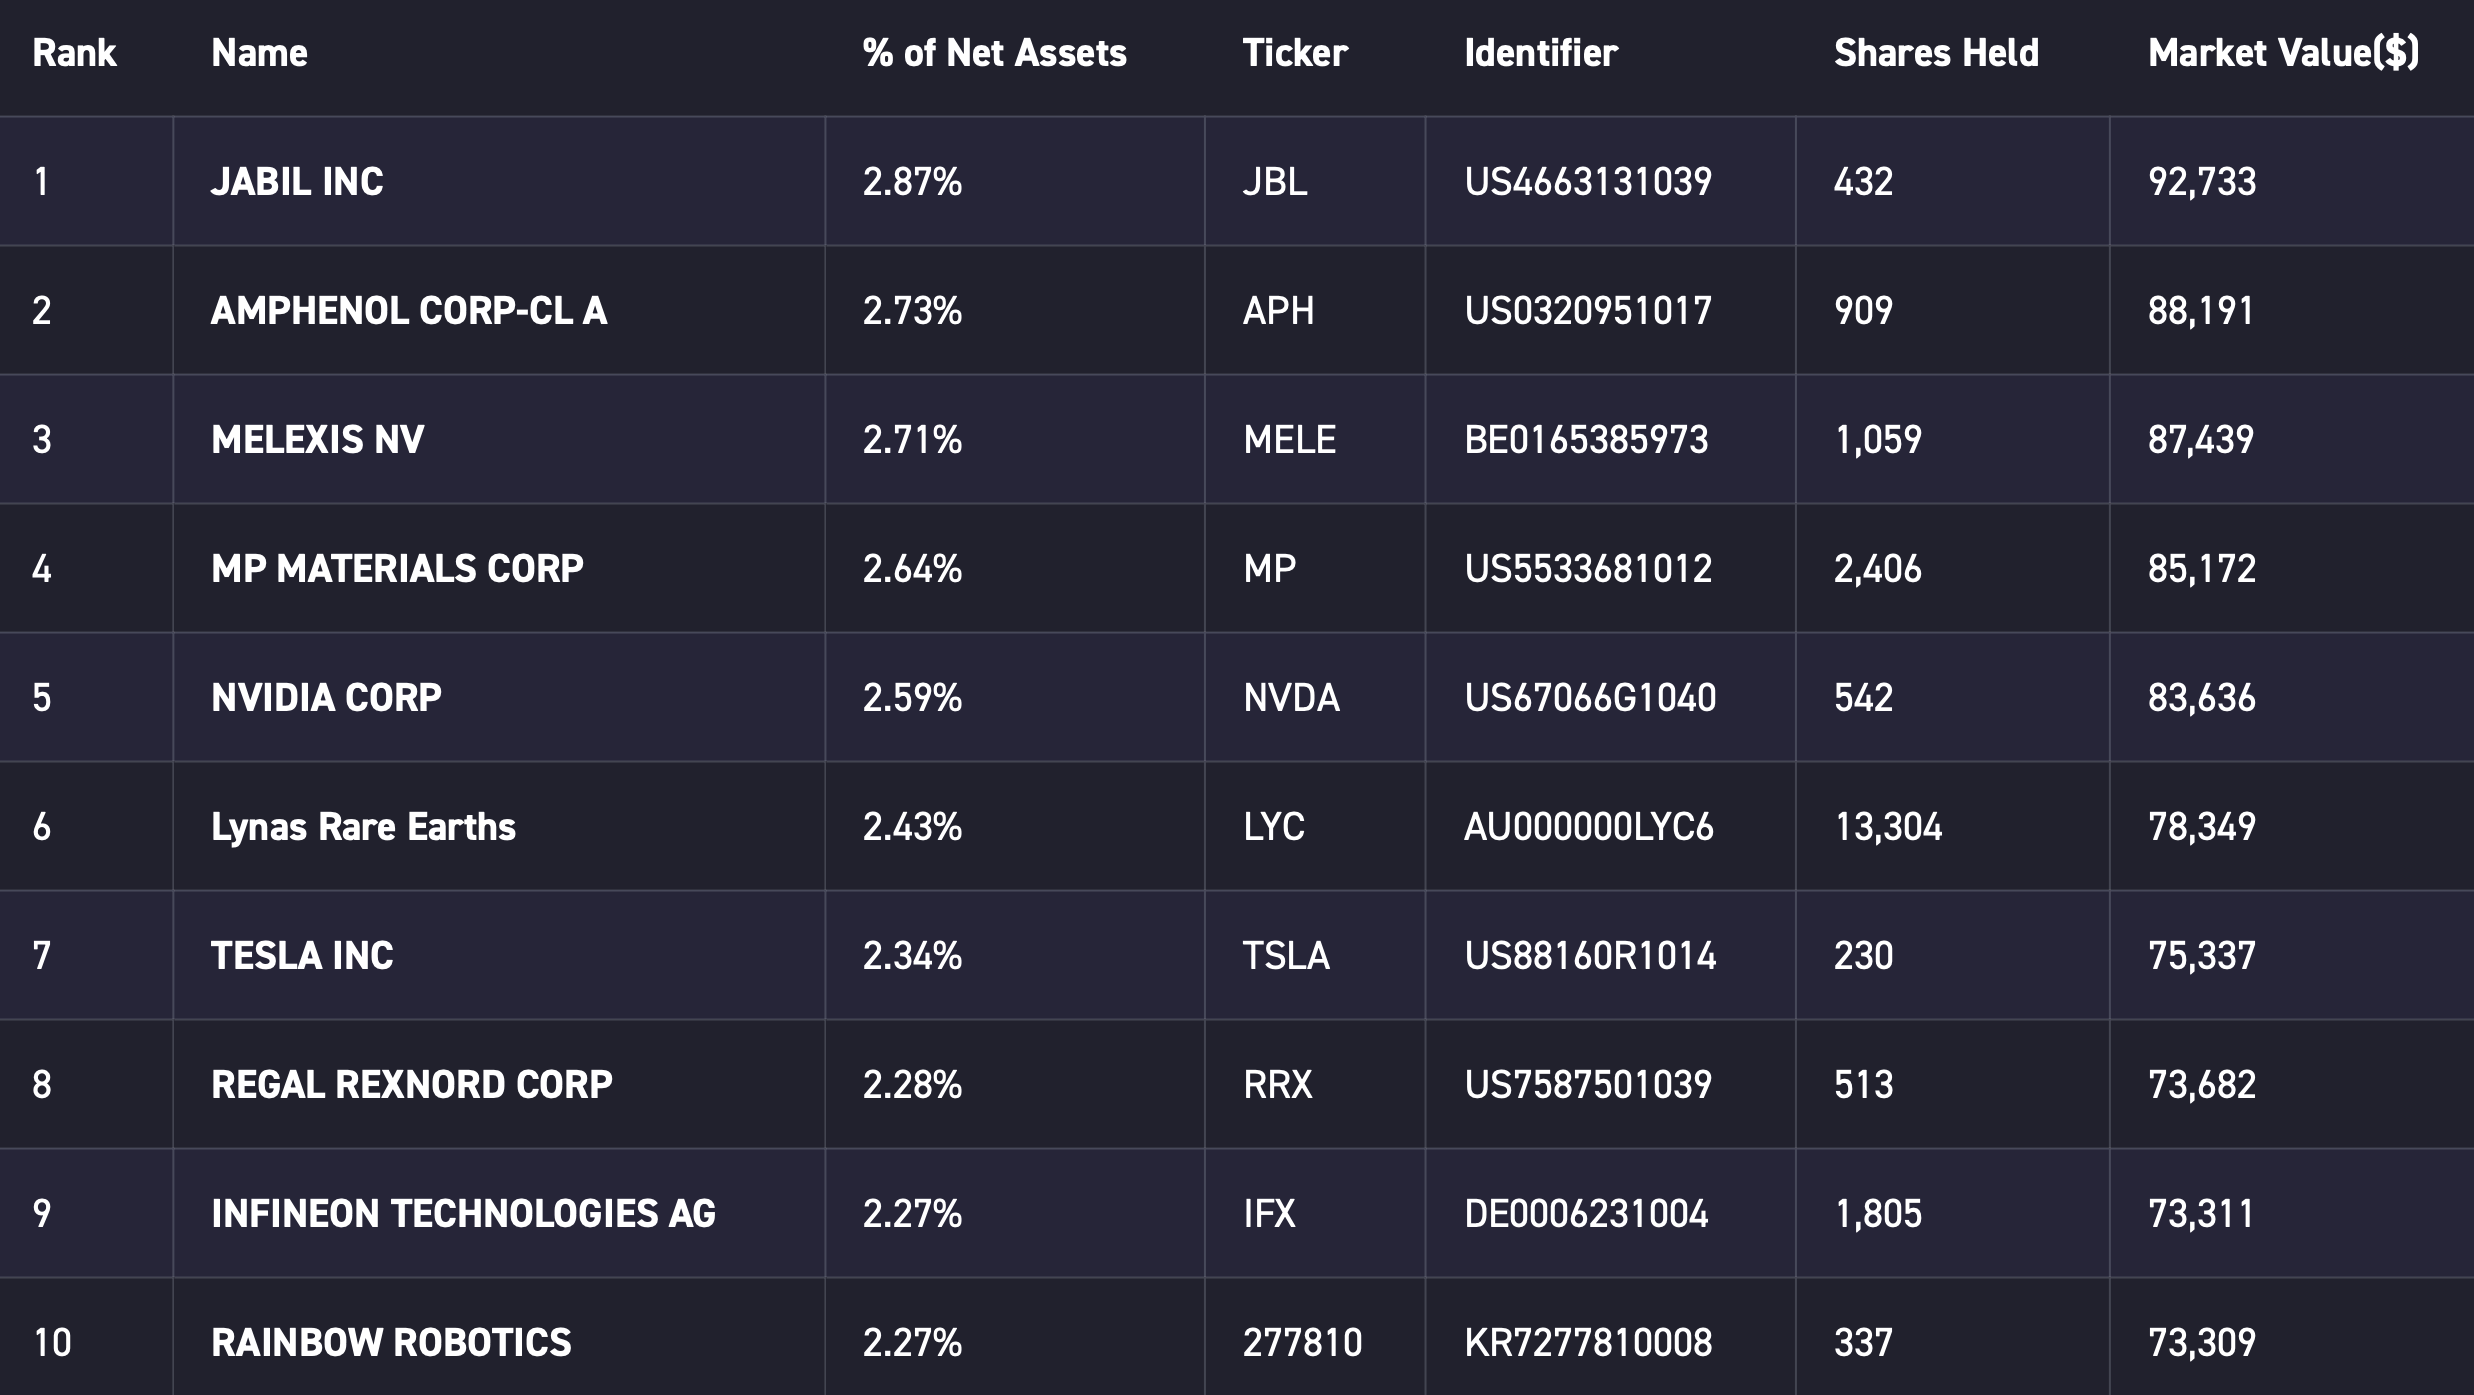
Task: Sort by the Name column header
Action: (259, 53)
